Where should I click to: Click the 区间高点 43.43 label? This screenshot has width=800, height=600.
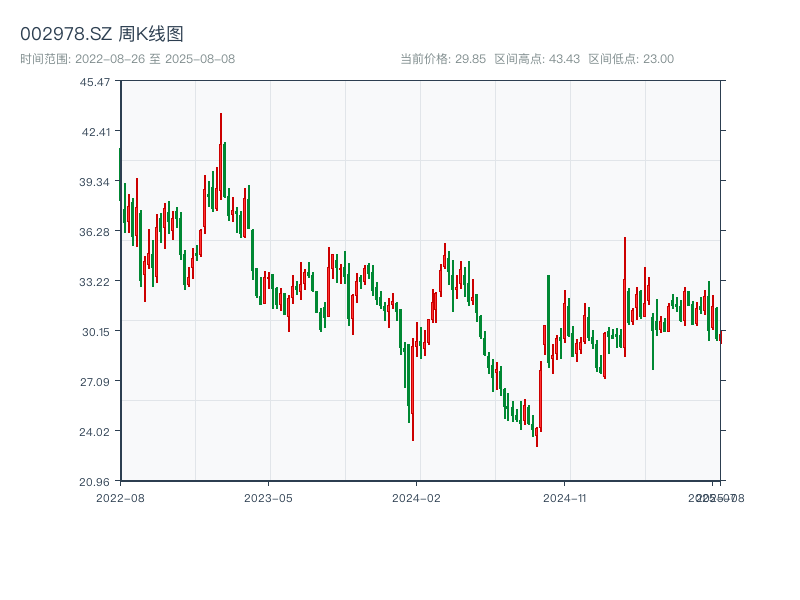click(537, 59)
